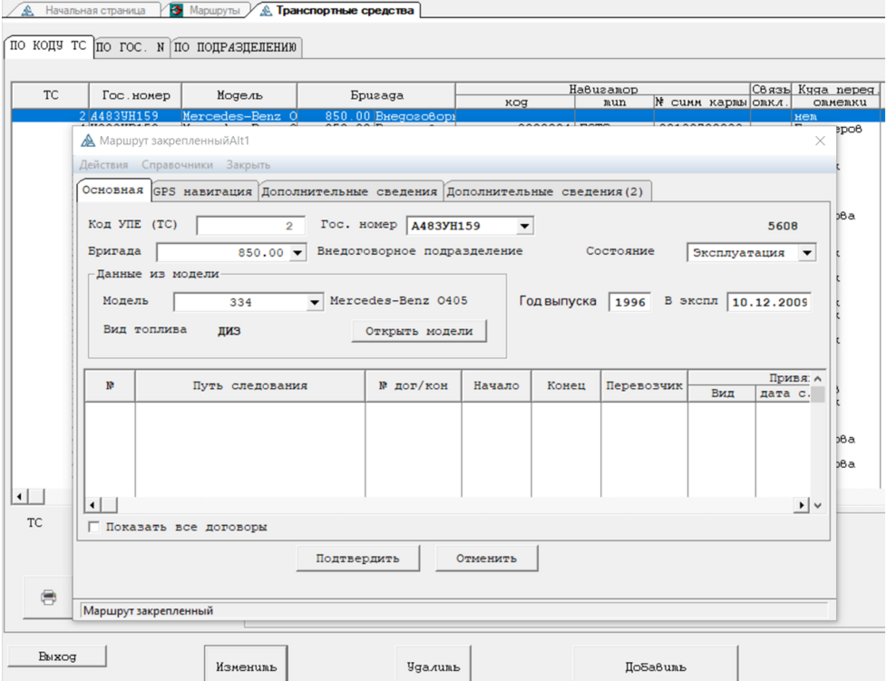Click the Конец column header
Viewport: 887px width, 681px height.
[566, 386]
